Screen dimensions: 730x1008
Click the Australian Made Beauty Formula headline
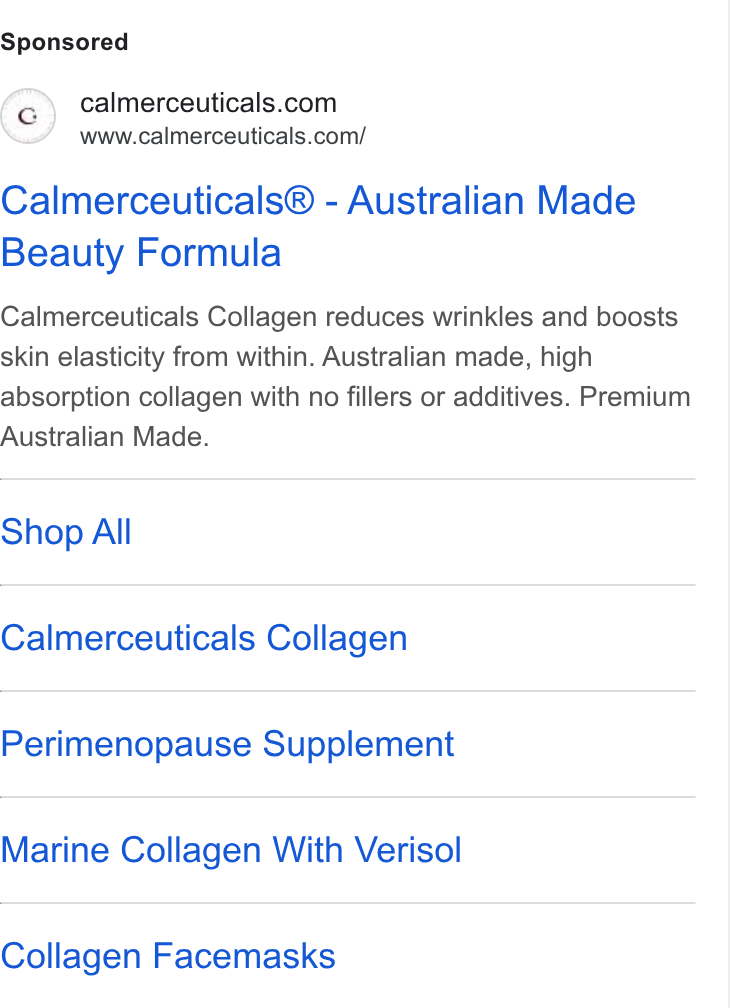click(x=318, y=226)
